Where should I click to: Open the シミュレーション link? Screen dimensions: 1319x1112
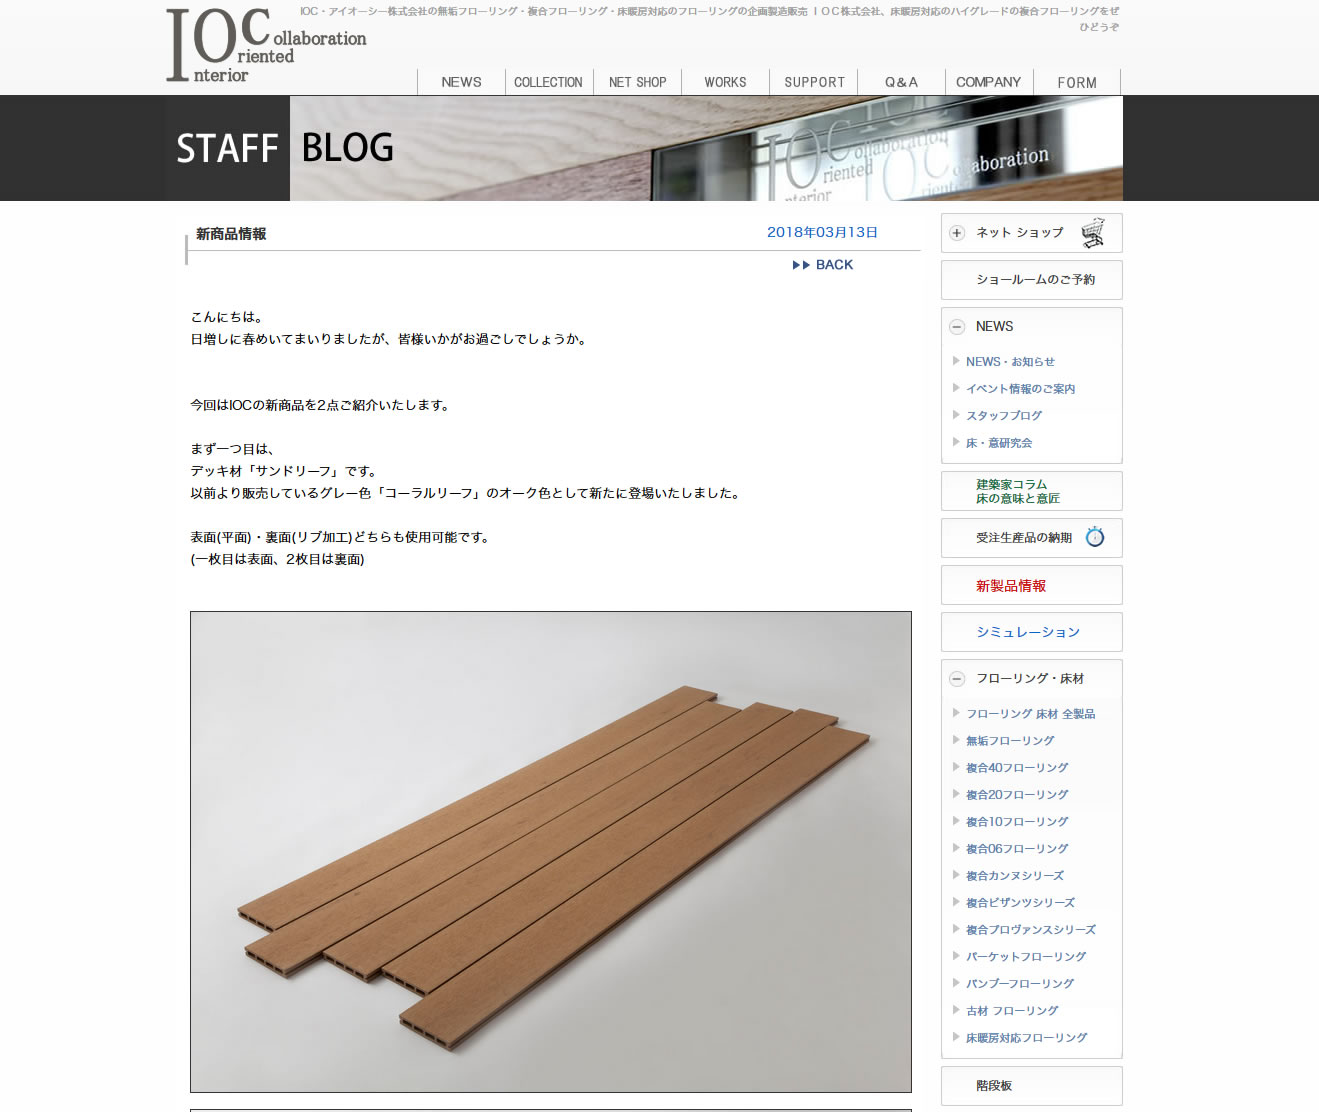coord(1032,632)
